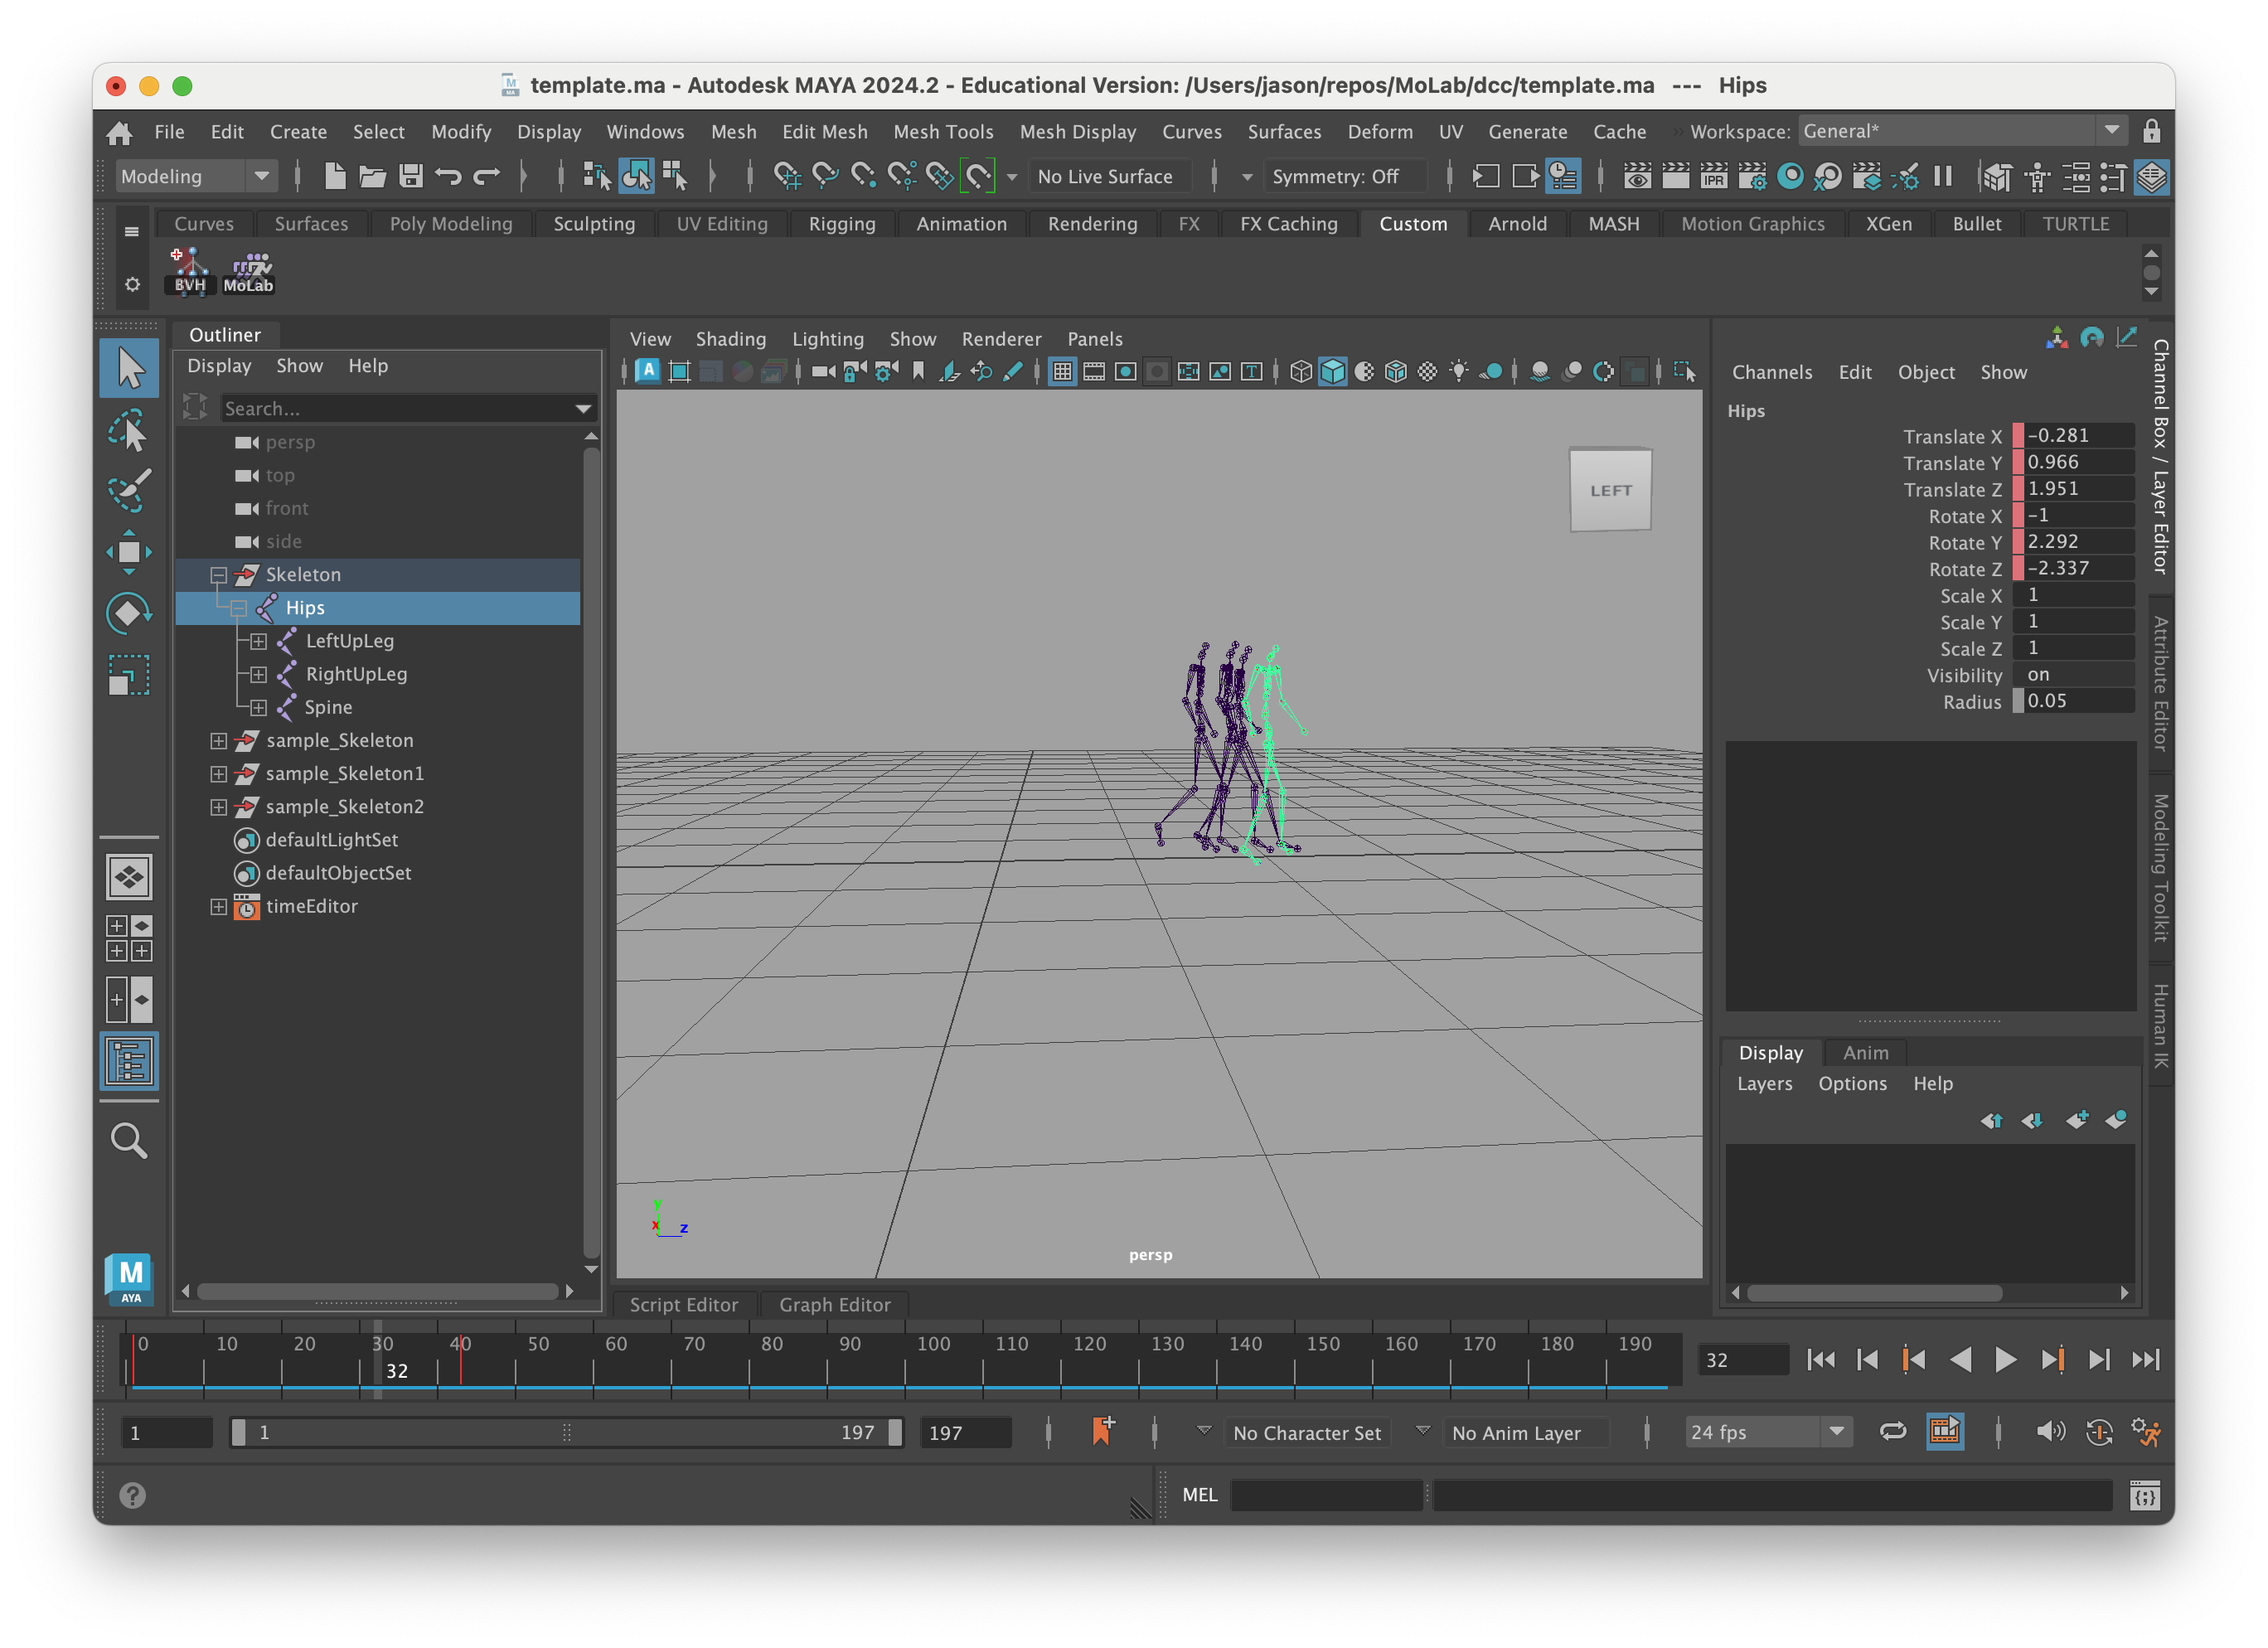Open the Graph Editor tab
Image resolution: width=2268 pixels, height=1648 pixels.
tap(834, 1305)
